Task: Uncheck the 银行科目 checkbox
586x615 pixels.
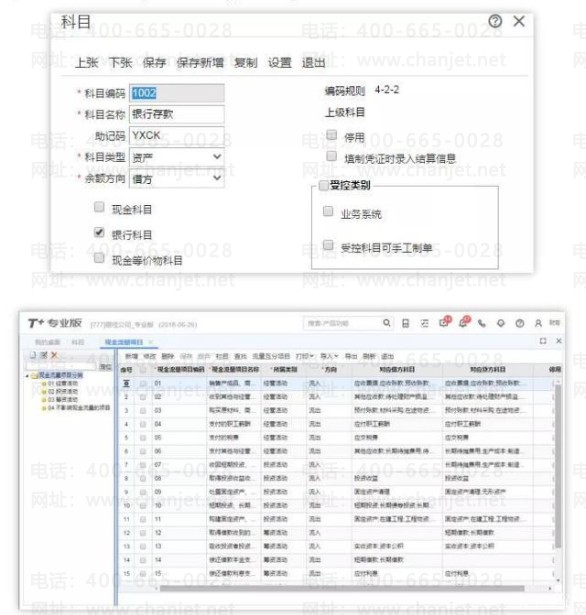Action: tap(99, 232)
